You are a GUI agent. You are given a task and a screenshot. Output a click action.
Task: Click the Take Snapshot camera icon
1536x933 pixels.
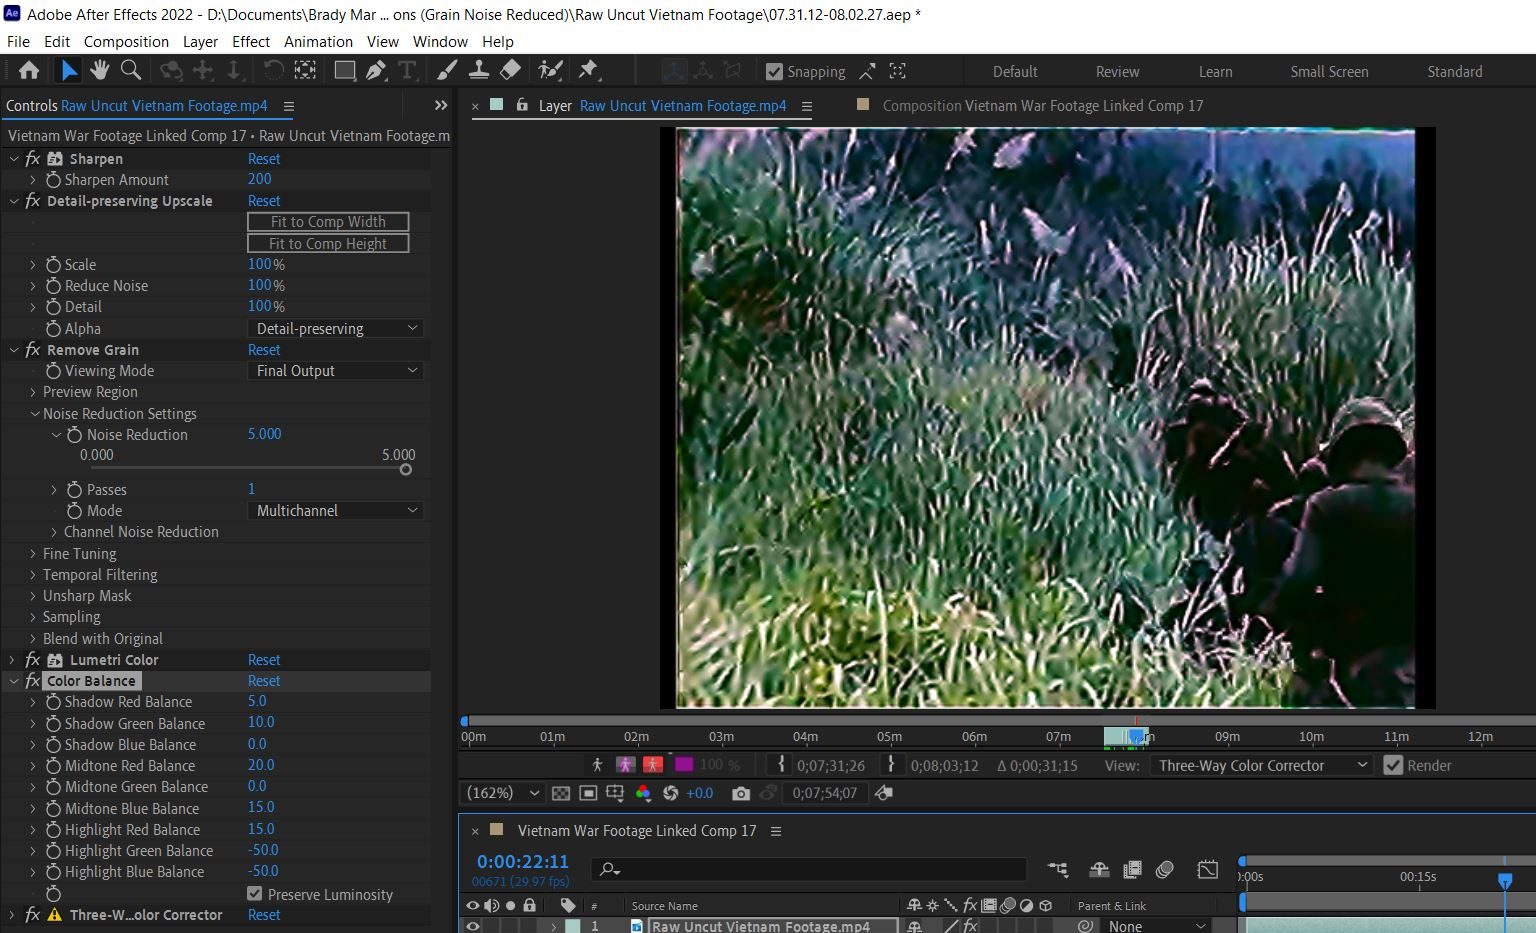pos(741,793)
